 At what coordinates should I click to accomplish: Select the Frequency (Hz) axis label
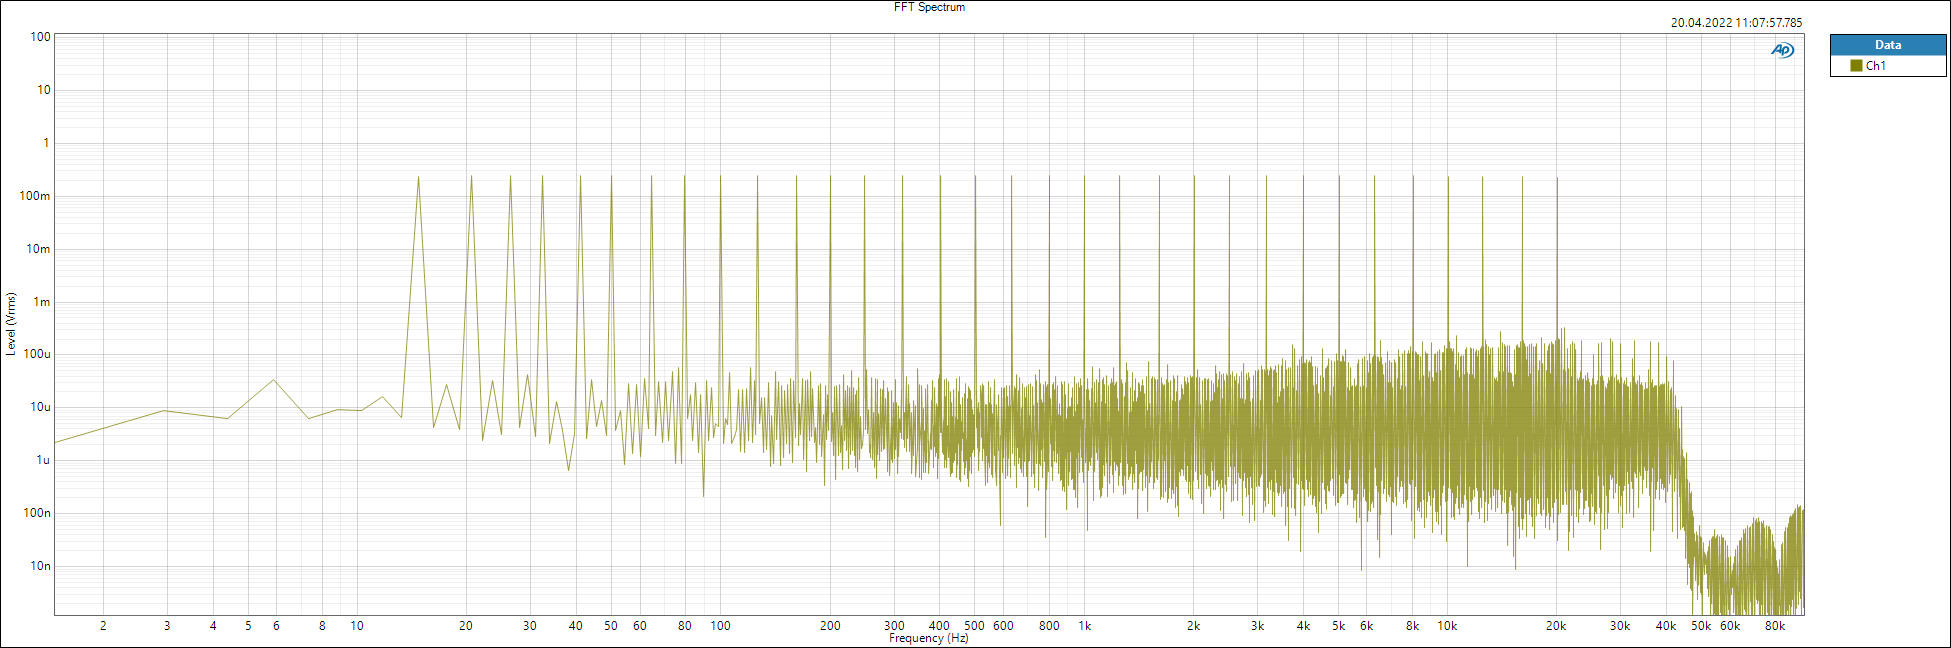point(928,638)
